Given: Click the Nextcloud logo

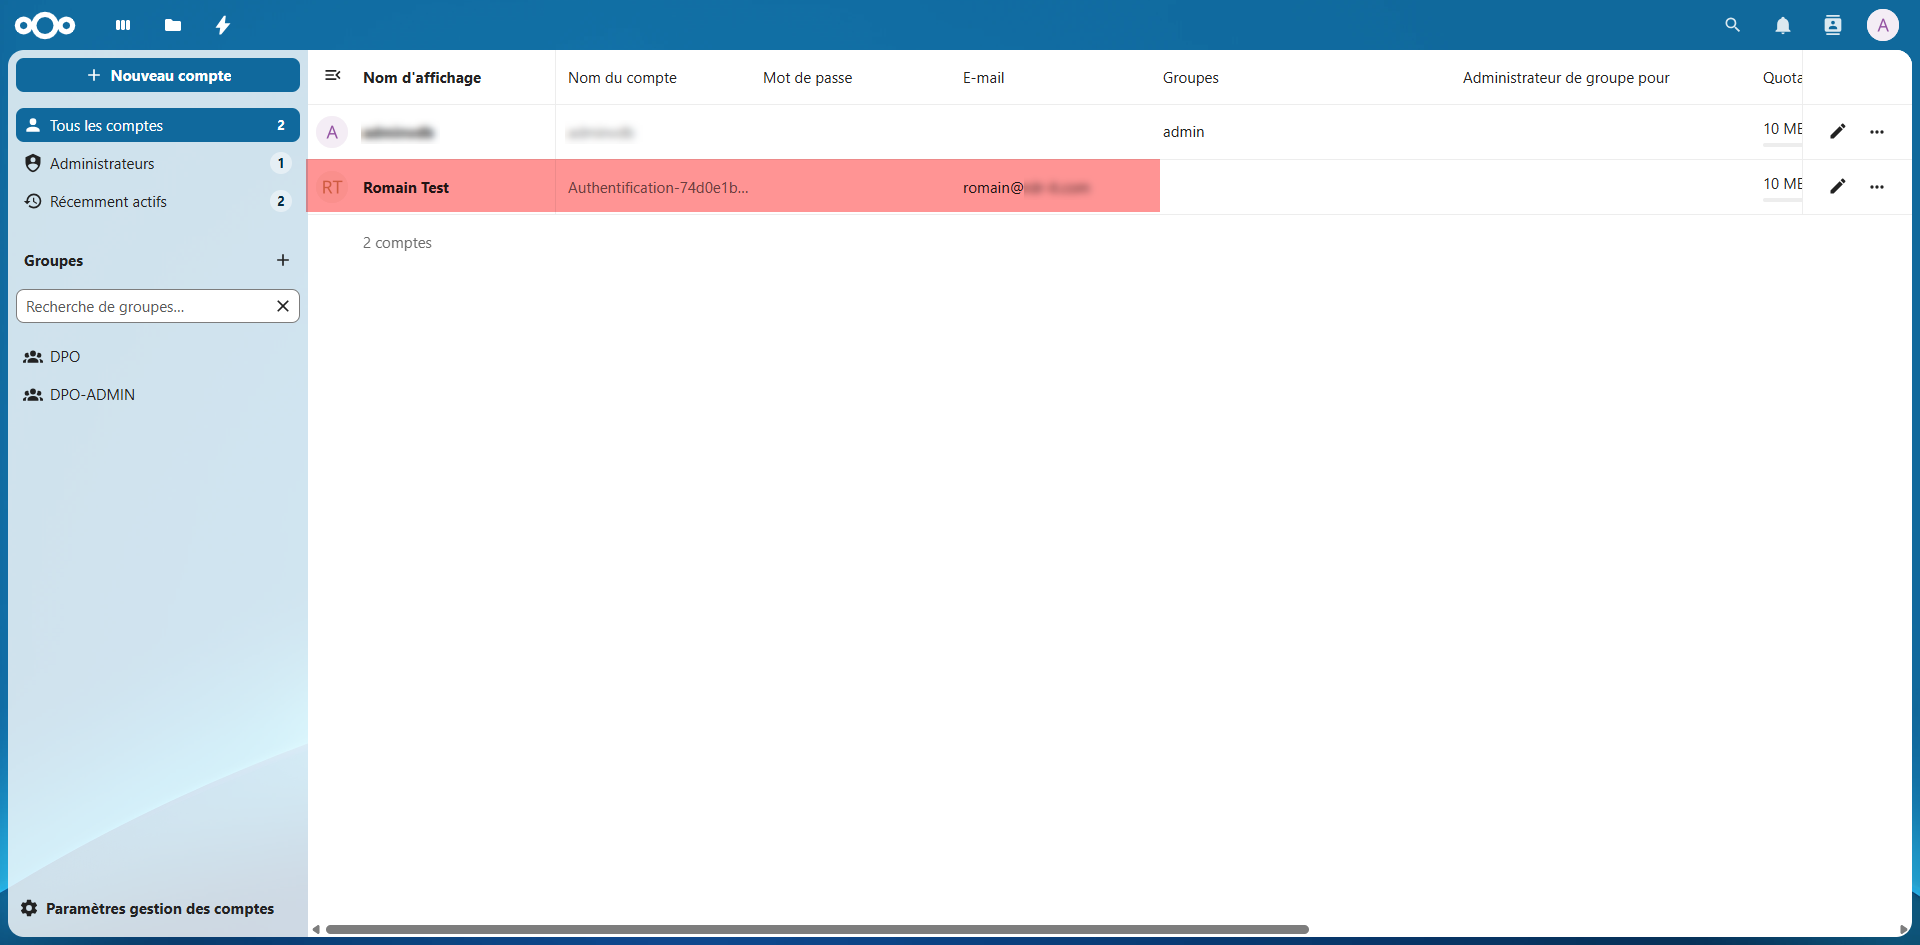Looking at the screenshot, I should pos(45,25).
